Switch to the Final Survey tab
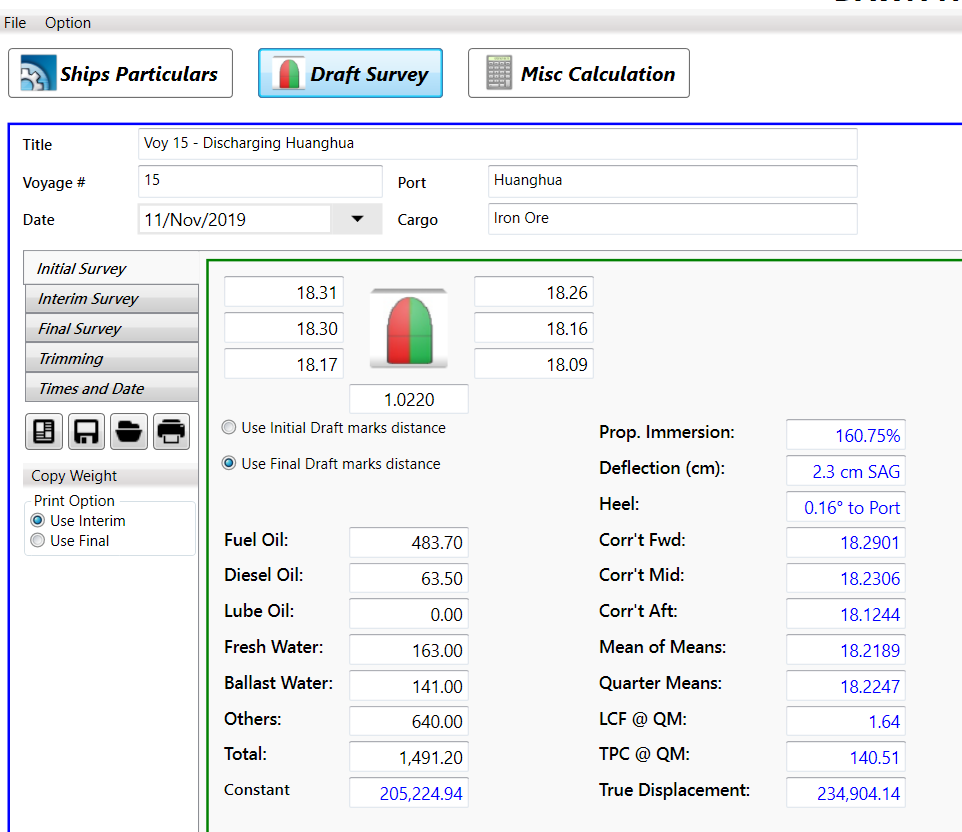This screenshot has height=832, width=962. 111,329
